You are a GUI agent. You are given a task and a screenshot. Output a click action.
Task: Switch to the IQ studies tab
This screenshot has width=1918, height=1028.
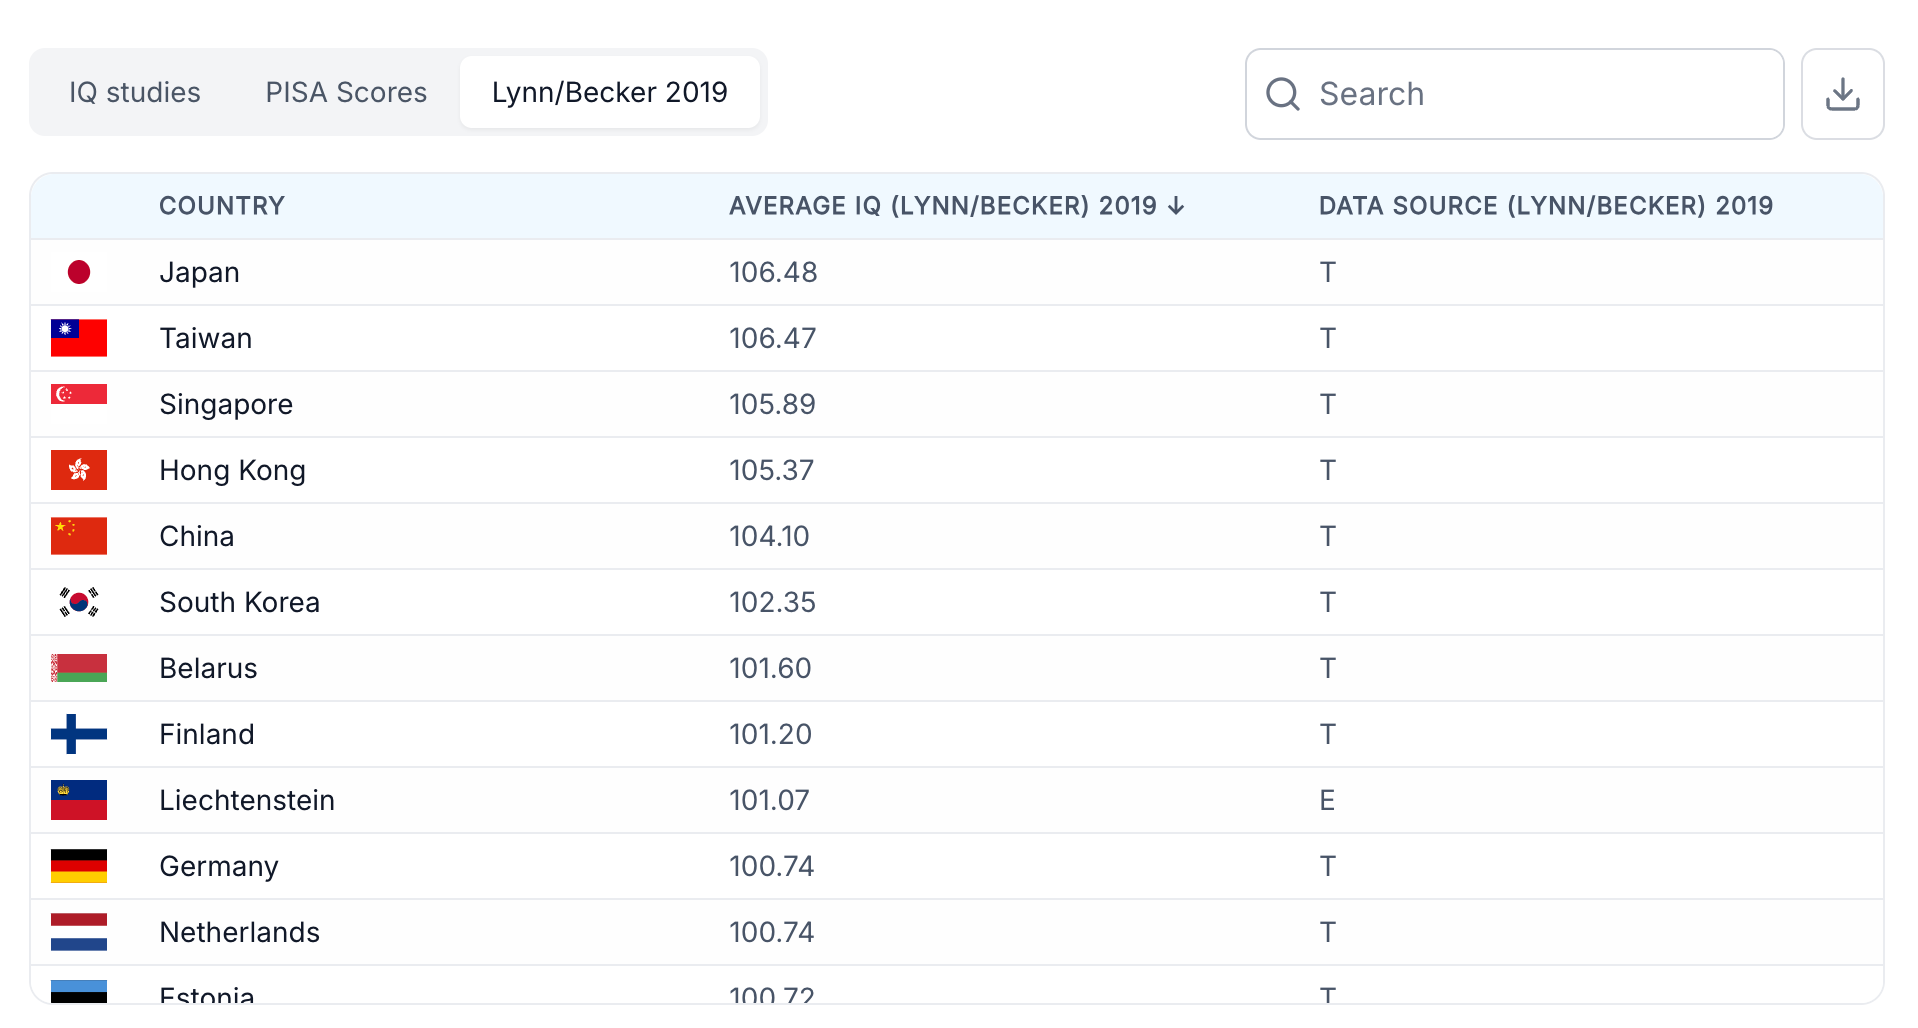(x=135, y=92)
